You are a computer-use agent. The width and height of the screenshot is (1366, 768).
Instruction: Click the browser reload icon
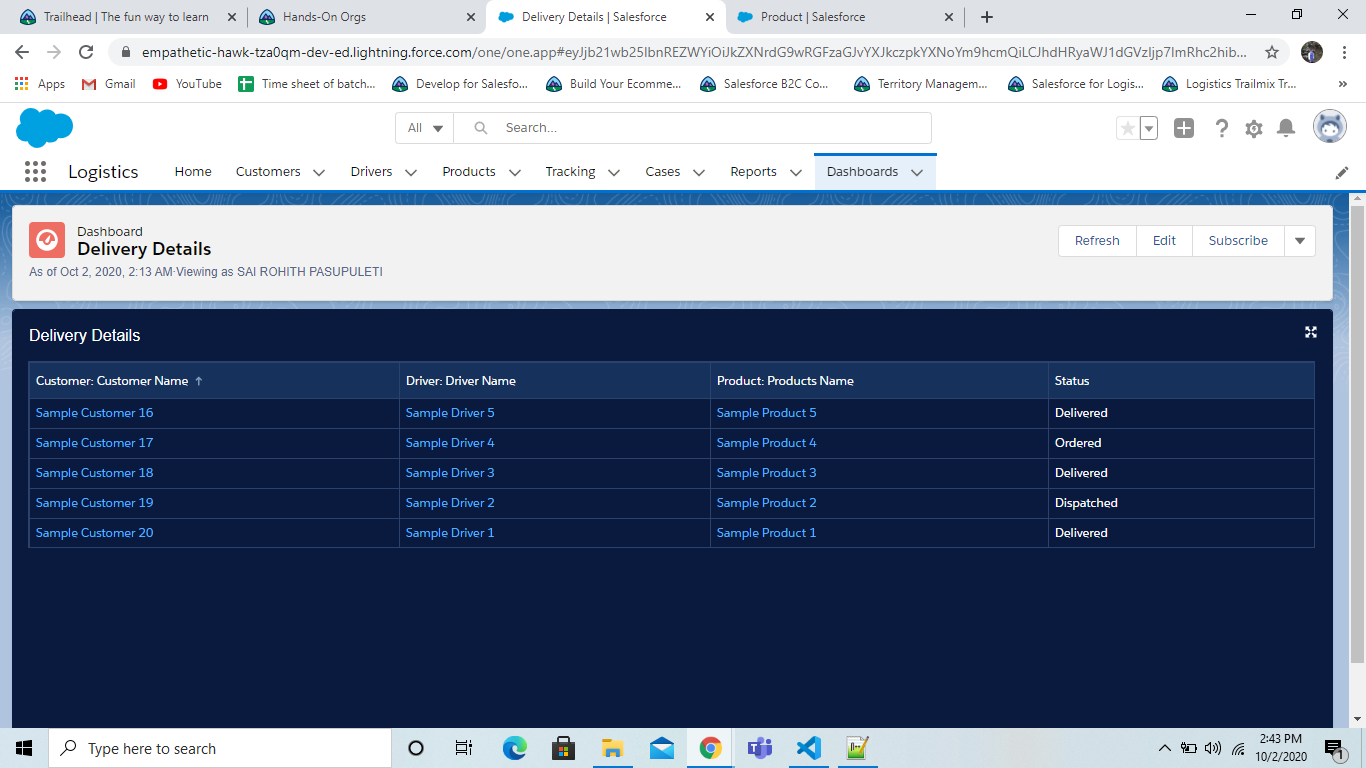(x=86, y=52)
